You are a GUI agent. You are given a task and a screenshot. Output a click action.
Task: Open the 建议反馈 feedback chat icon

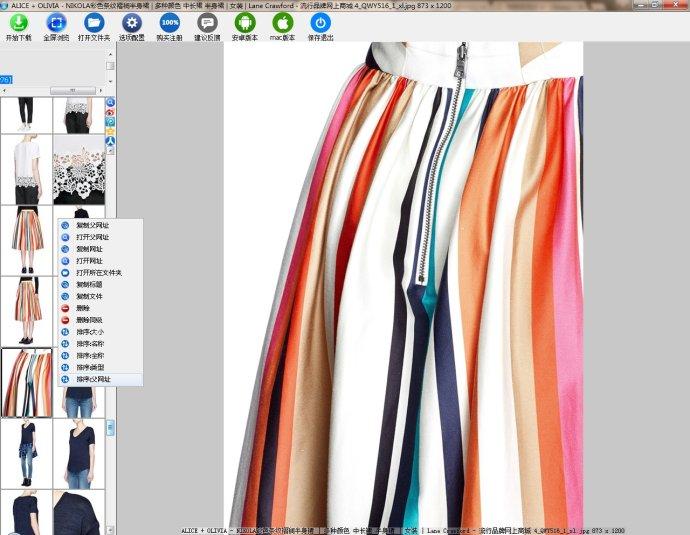(207, 27)
